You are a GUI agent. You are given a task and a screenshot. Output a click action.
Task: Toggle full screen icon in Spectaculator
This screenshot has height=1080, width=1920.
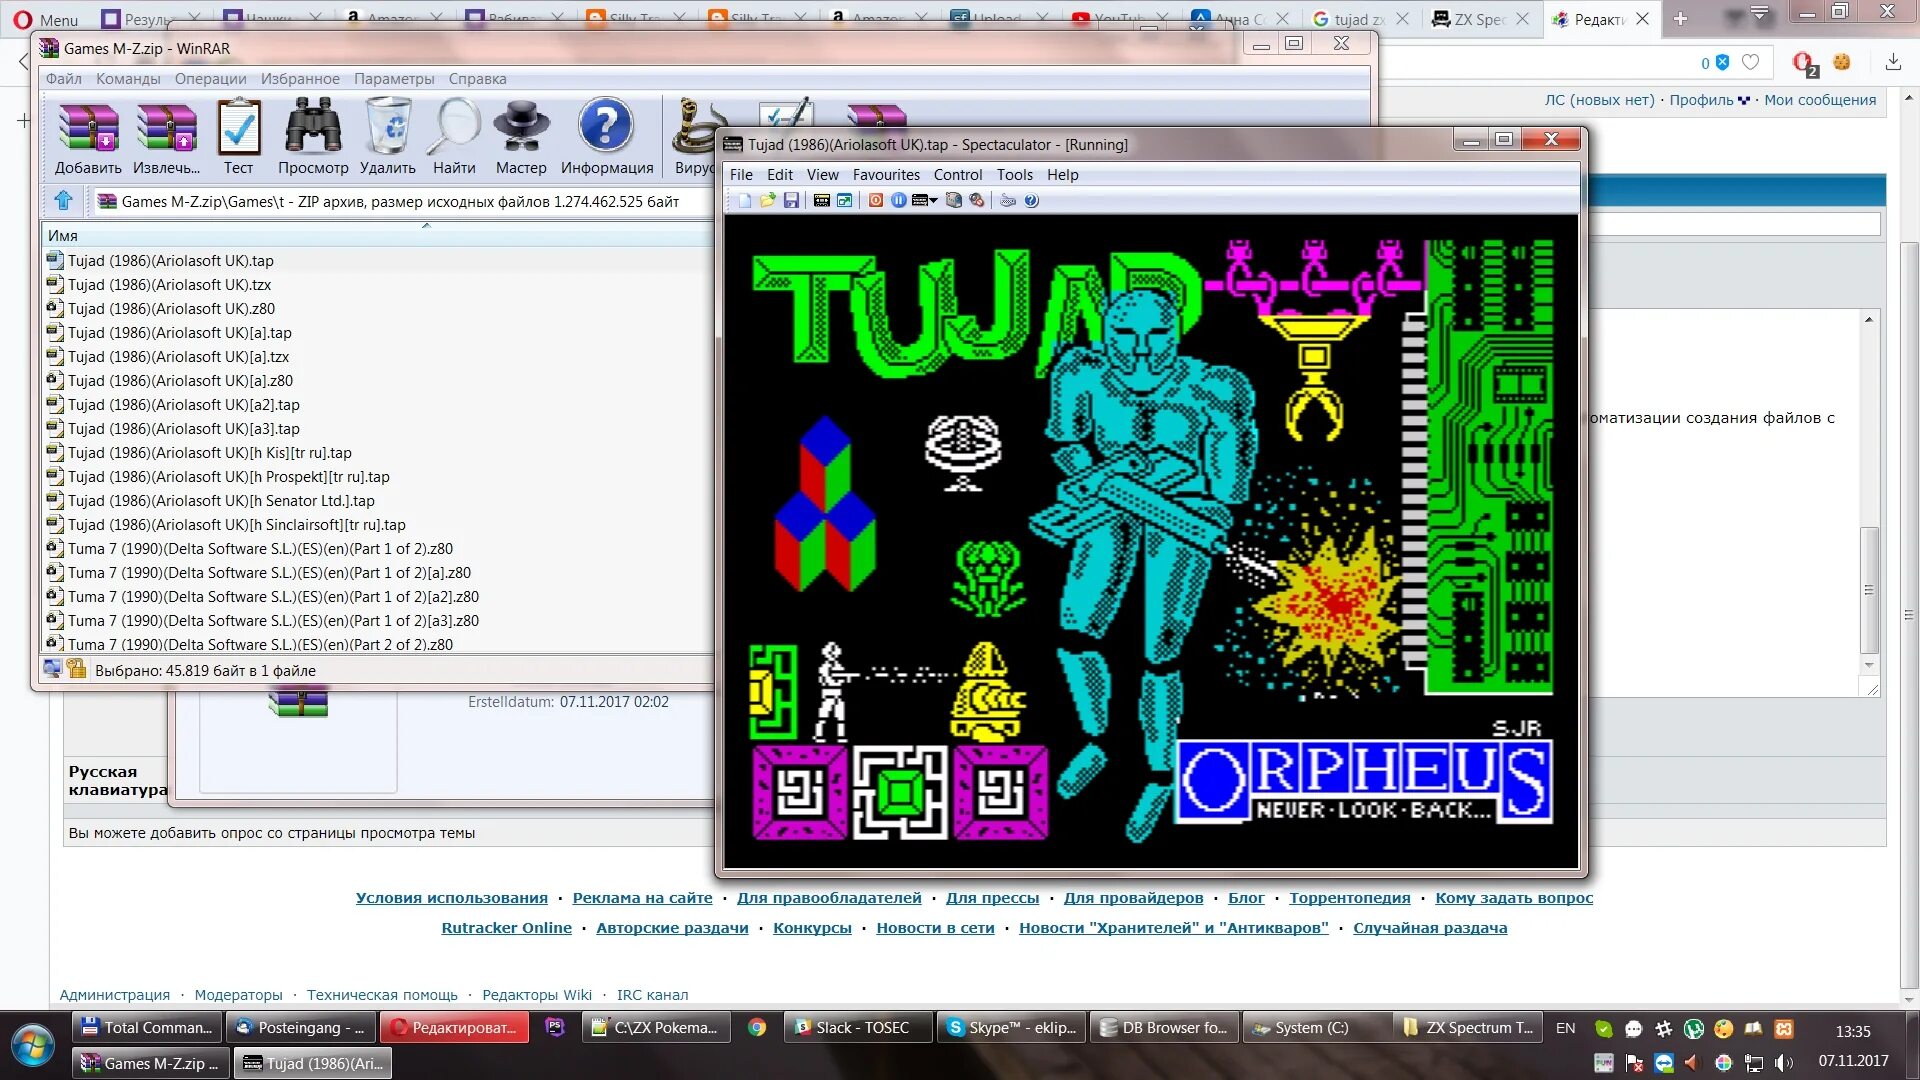click(x=845, y=200)
